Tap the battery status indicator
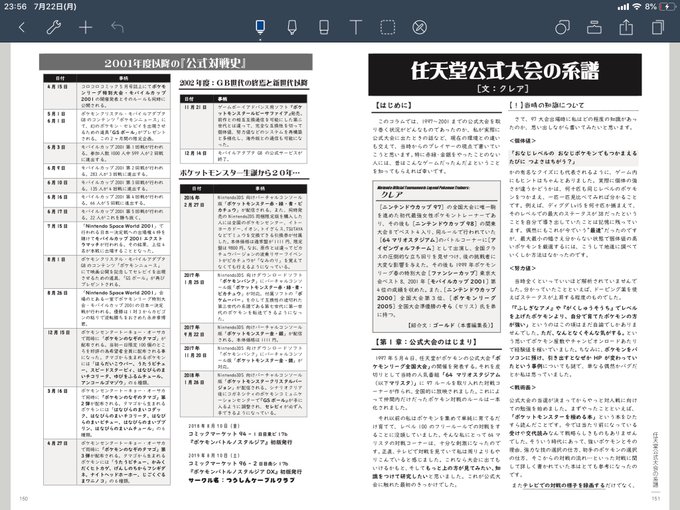This screenshot has width=680, height=510. pos(667,7)
